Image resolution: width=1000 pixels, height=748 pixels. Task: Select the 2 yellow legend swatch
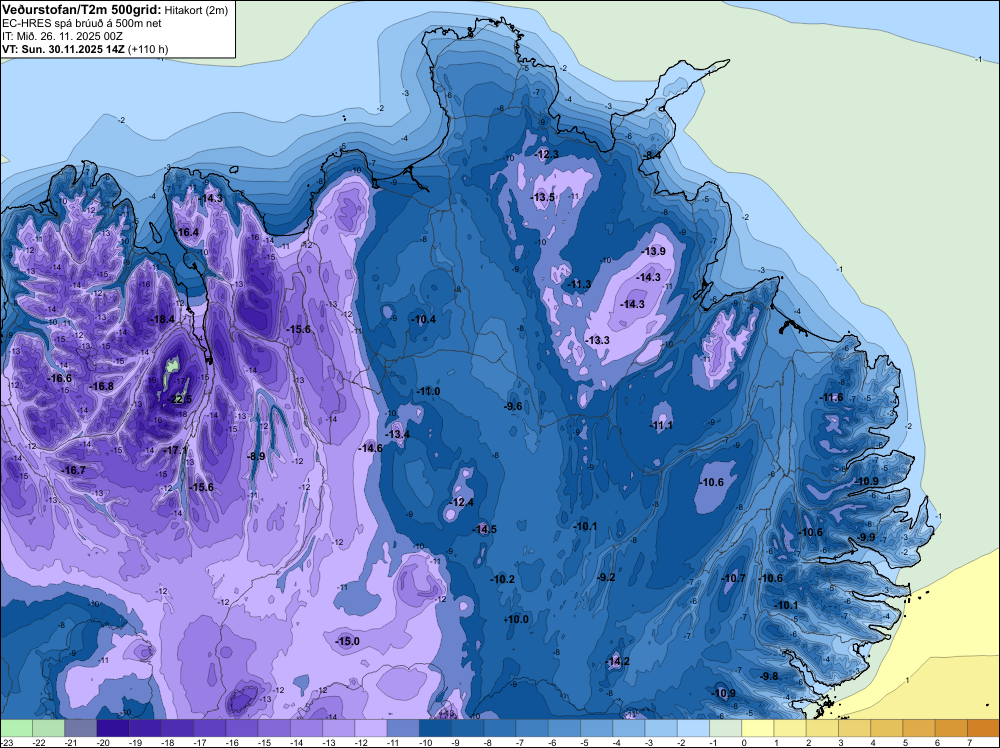pyautogui.click(x=822, y=728)
